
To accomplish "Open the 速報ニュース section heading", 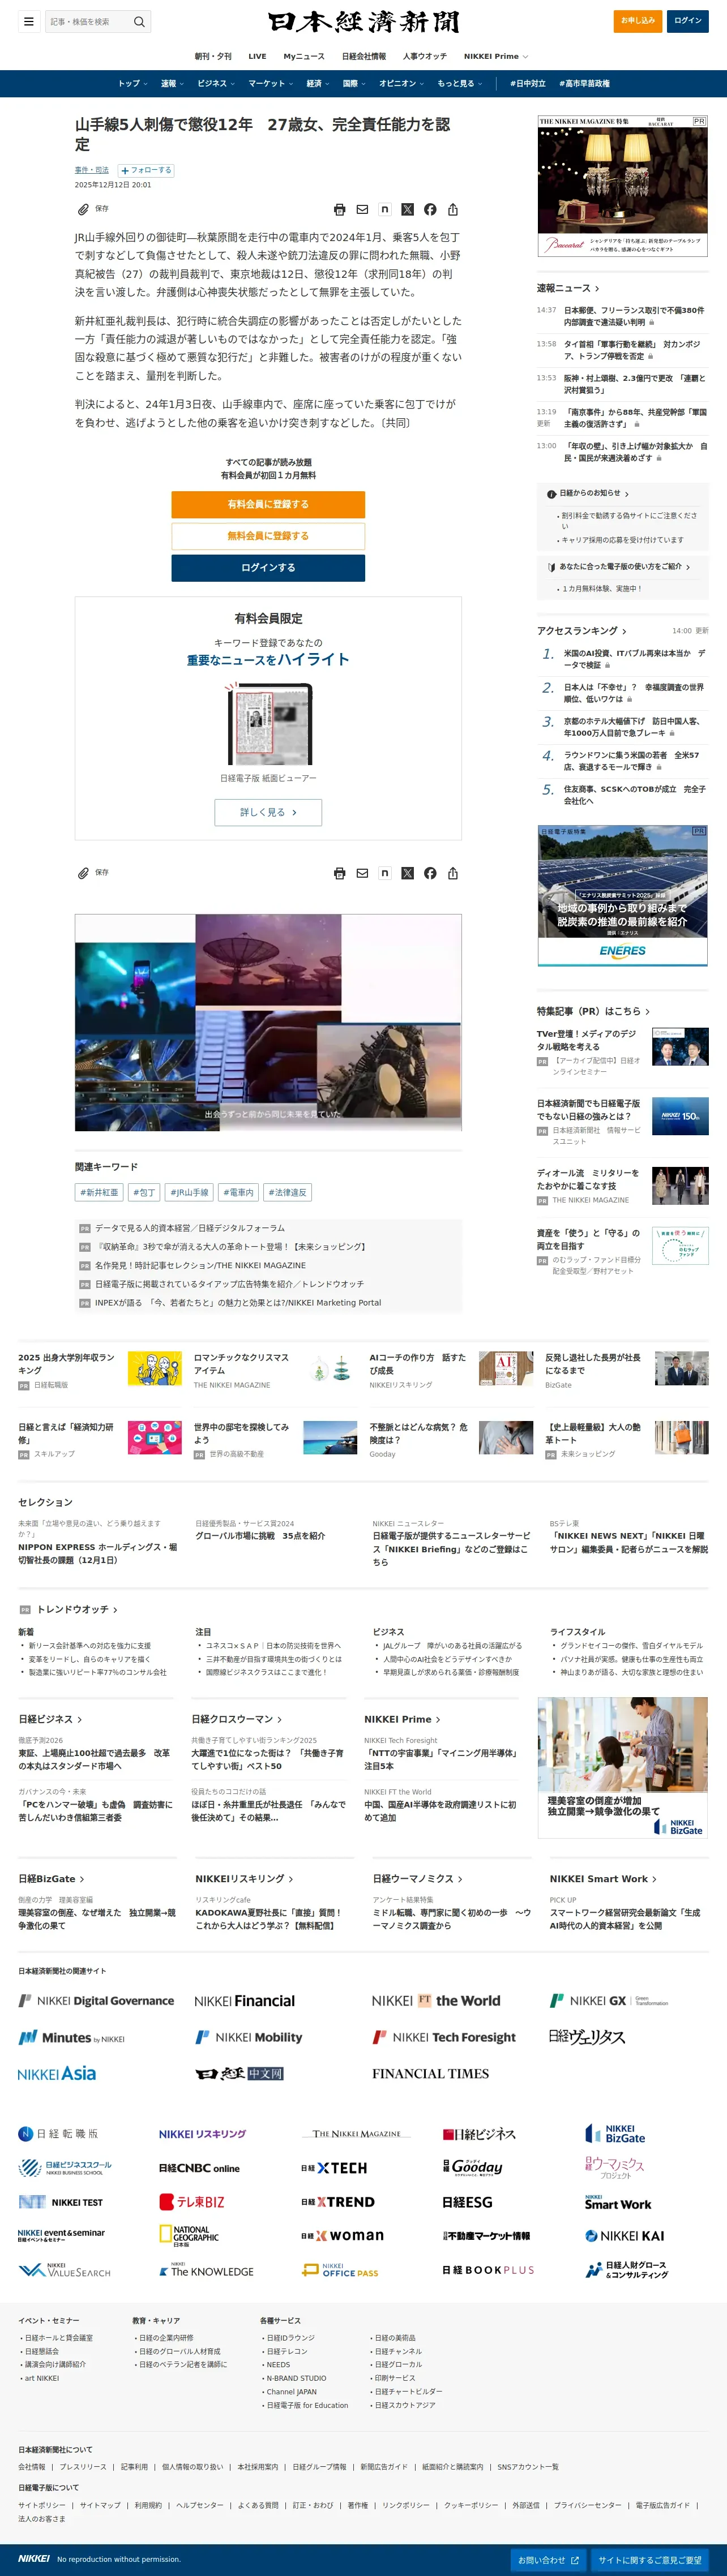I will click(568, 288).
